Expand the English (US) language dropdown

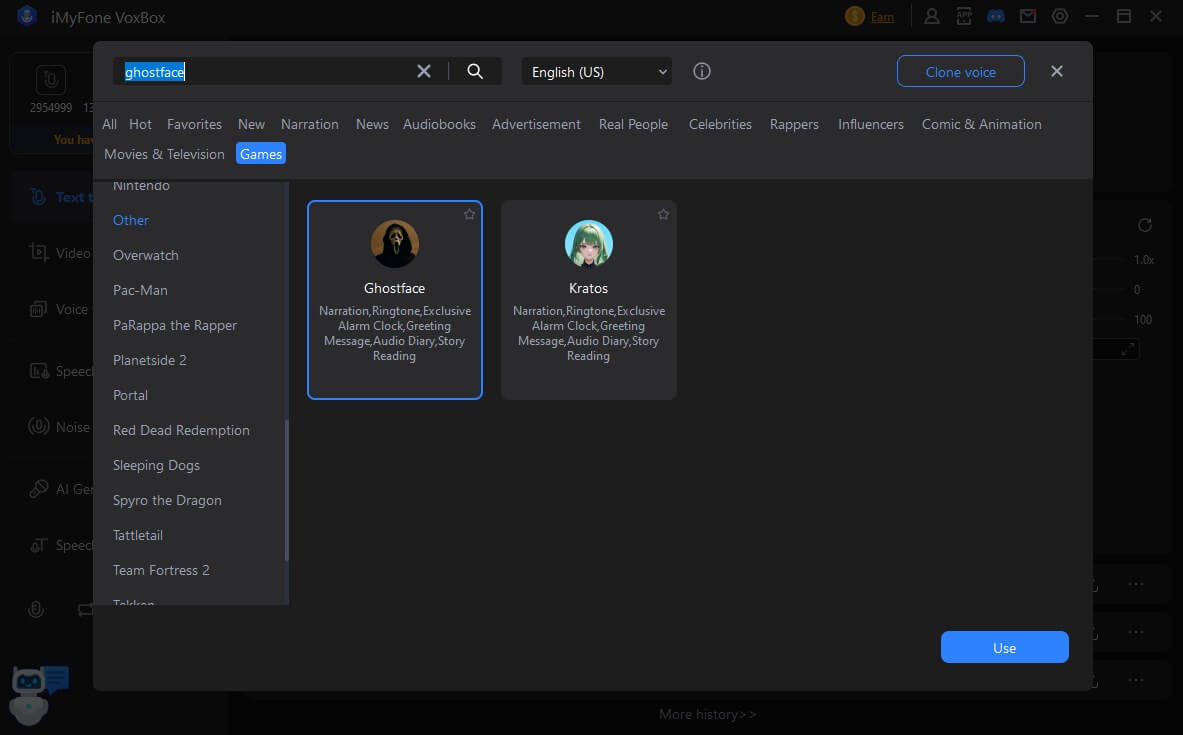597,72
